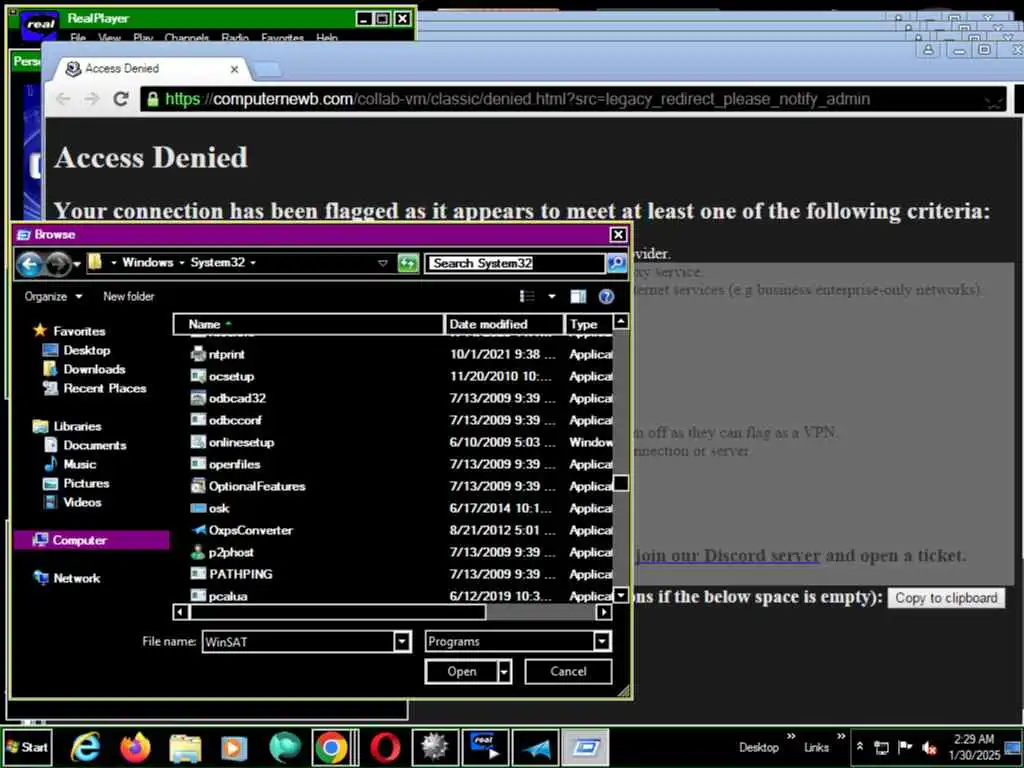Open the File name combo box dropdown

point(403,642)
